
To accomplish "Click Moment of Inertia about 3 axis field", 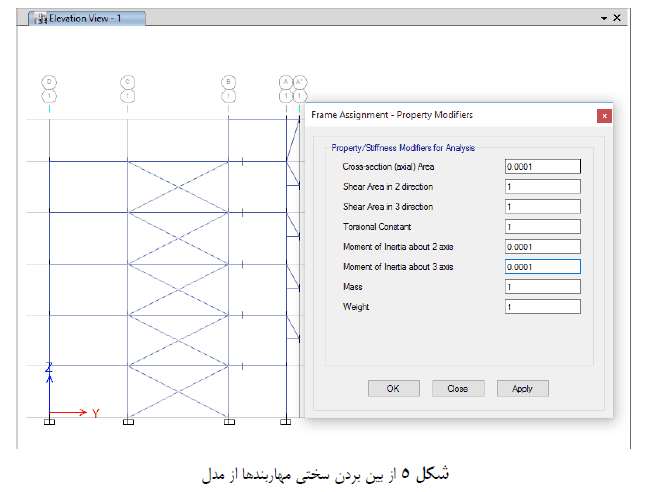I will click(x=543, y=267).
